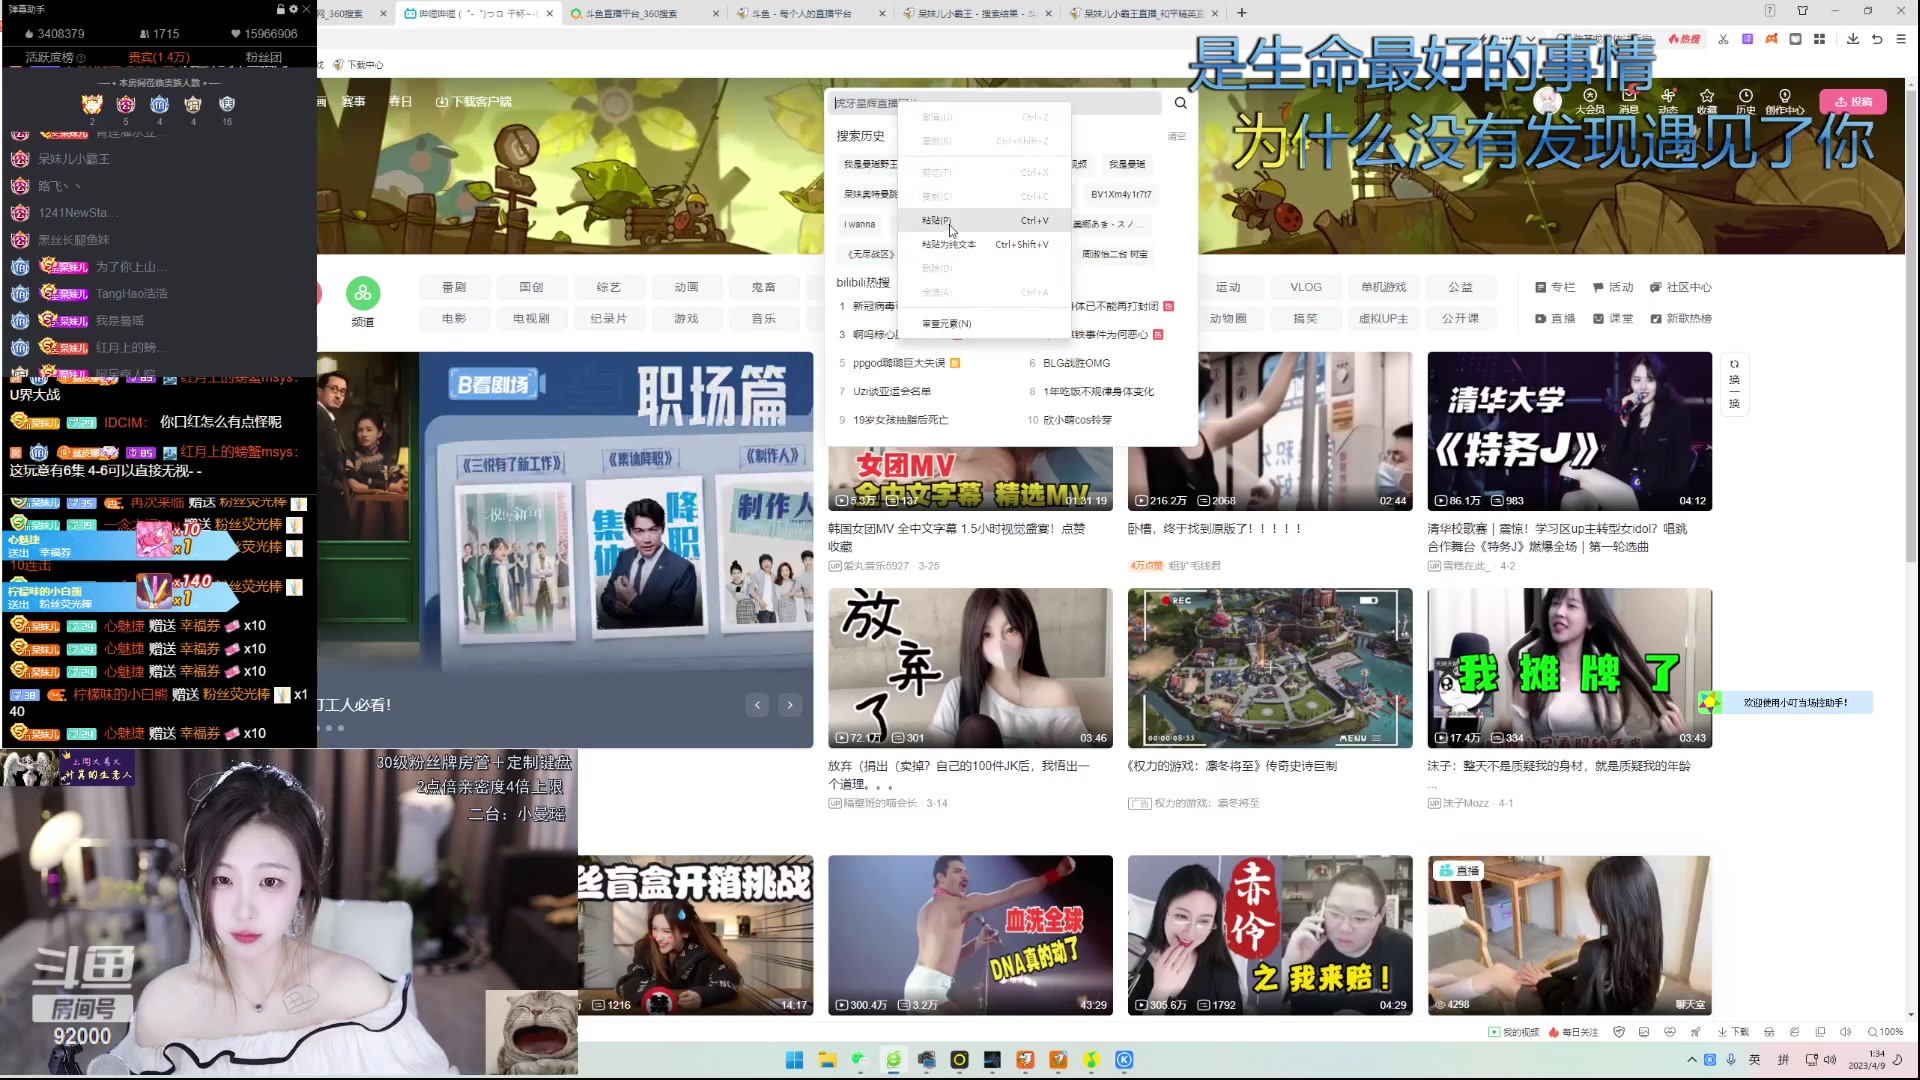
Task: Click the purple translate icon in browser toolbar
Action: (1747, 39)
